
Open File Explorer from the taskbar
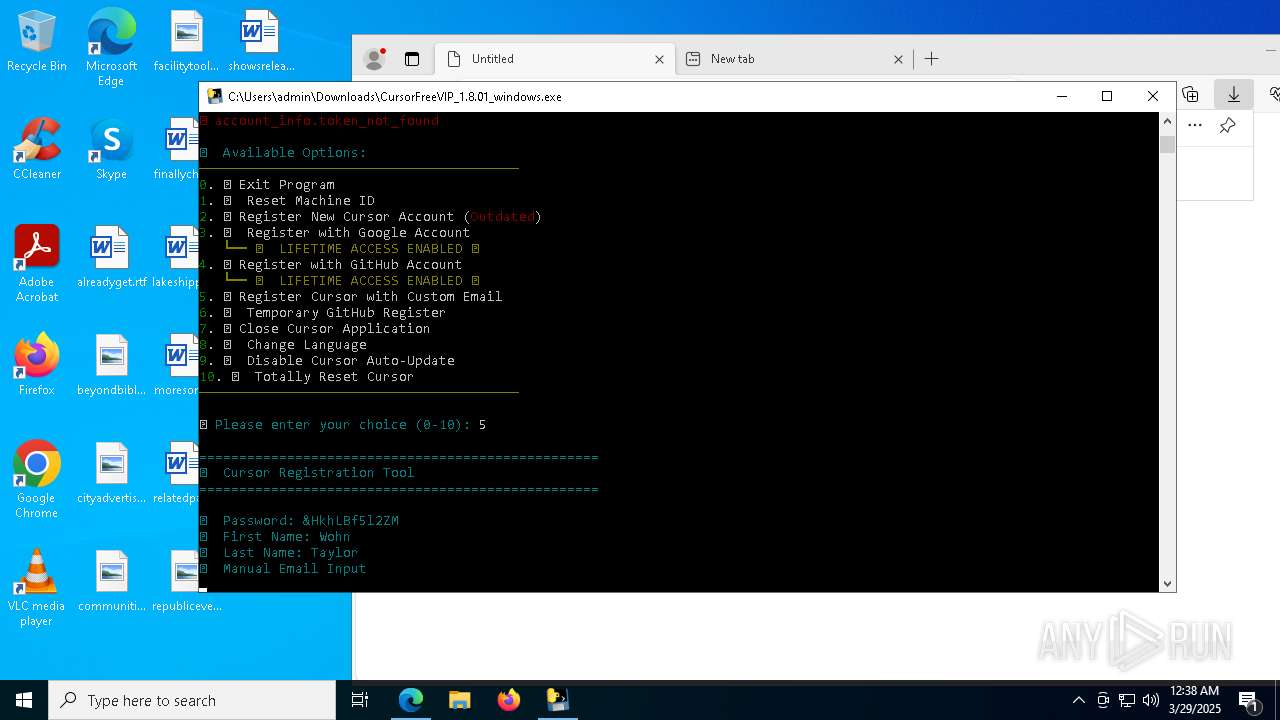[460, 700]
